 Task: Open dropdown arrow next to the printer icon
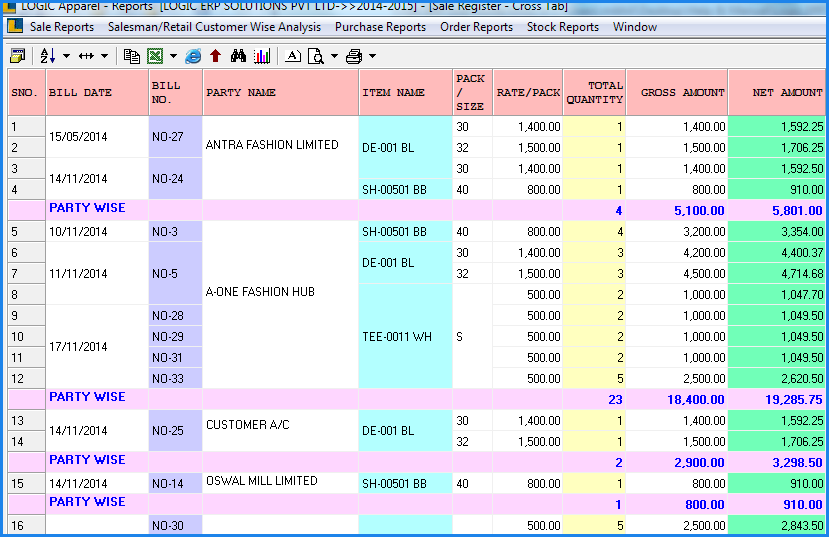coord(372,55)
